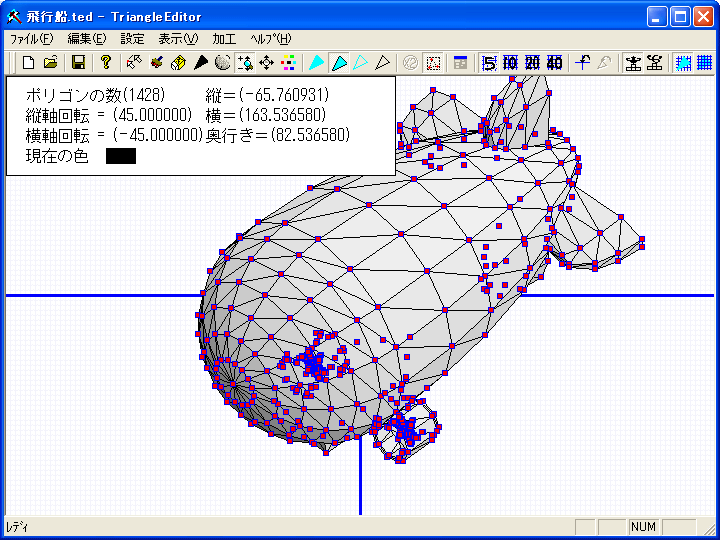
Task: Expand the 表示(V) menu
Action: point(178,39)
